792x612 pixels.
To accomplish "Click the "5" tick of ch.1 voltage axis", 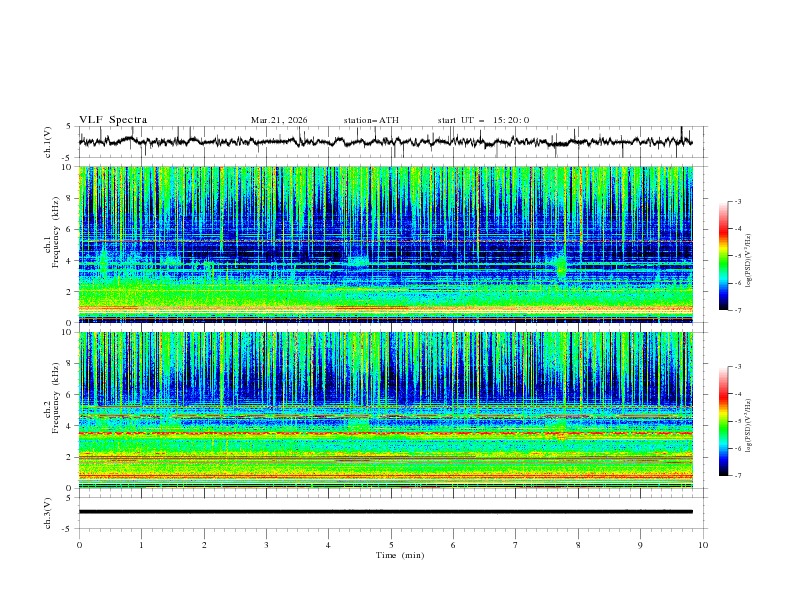I will click(70, 126).
